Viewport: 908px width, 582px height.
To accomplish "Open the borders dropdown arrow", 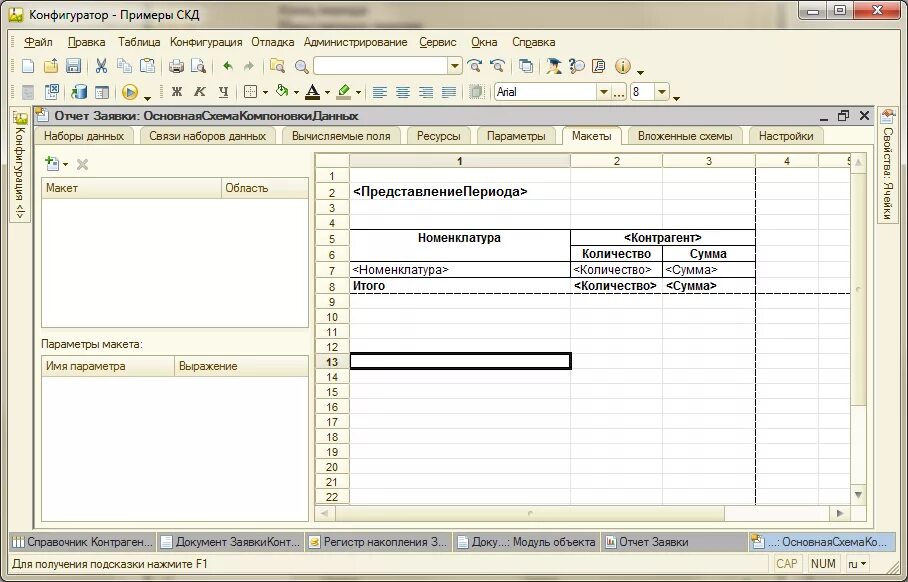I will point(265,92).
